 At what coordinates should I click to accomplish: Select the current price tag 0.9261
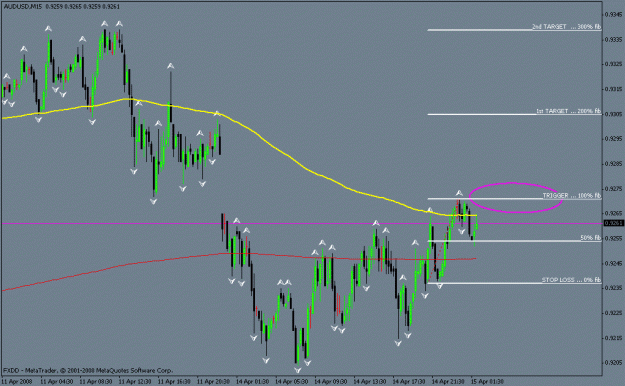(x=614, y=223)
